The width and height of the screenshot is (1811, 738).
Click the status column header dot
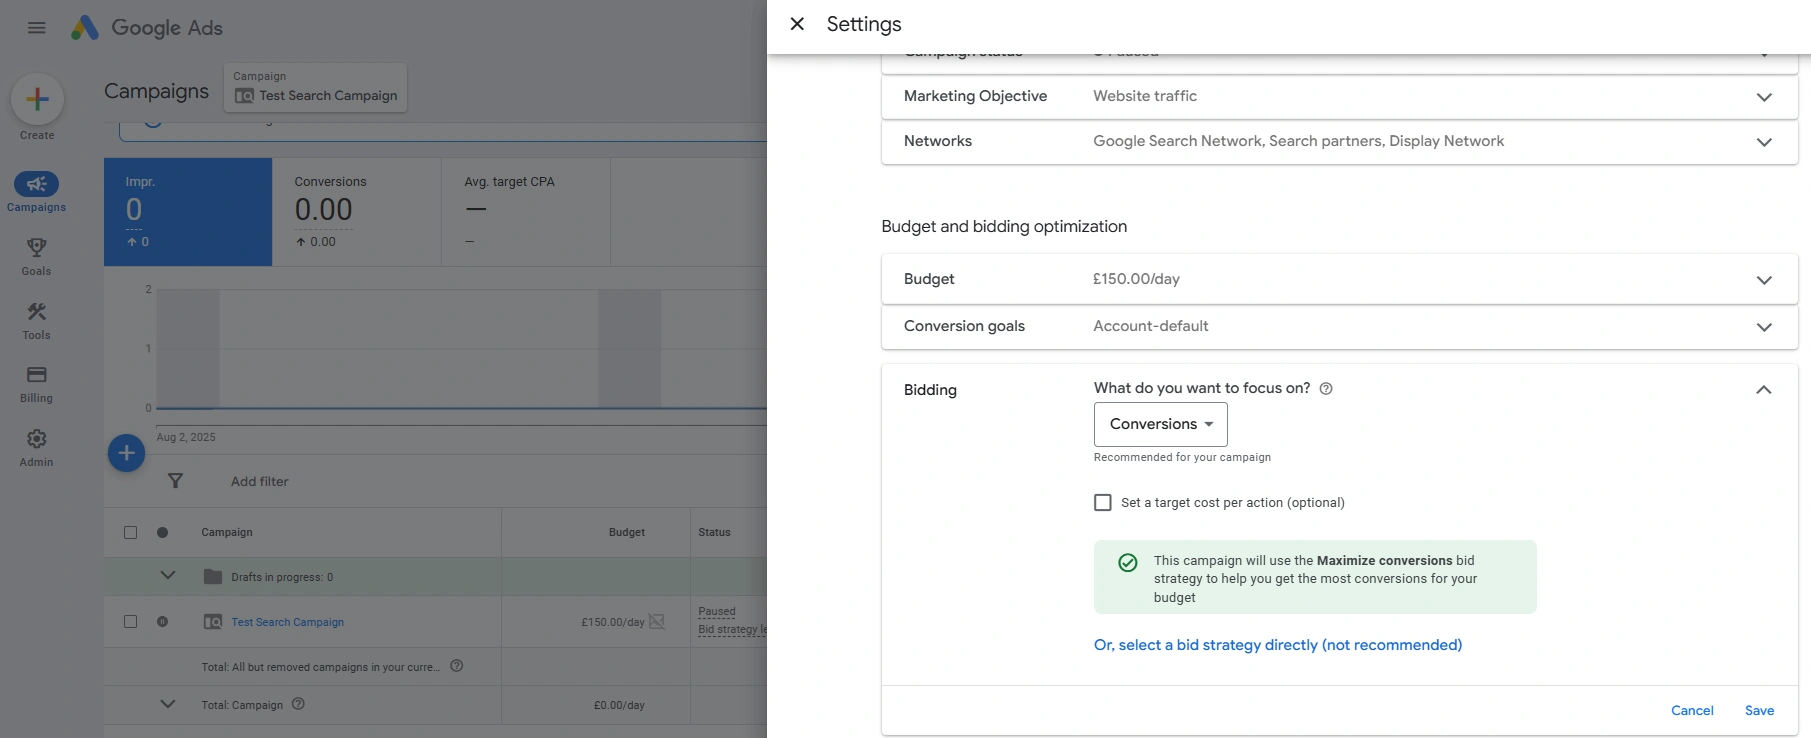[x=162, y=533]
